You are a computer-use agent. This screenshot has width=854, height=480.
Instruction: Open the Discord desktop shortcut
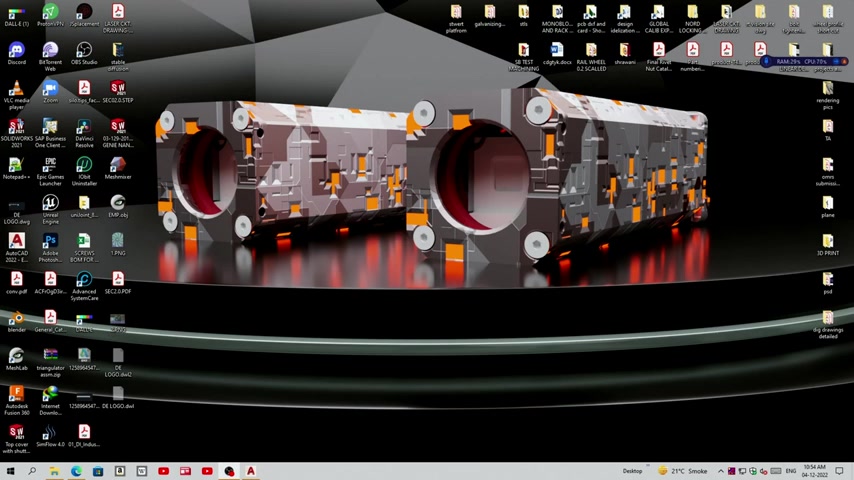point(16,51)
